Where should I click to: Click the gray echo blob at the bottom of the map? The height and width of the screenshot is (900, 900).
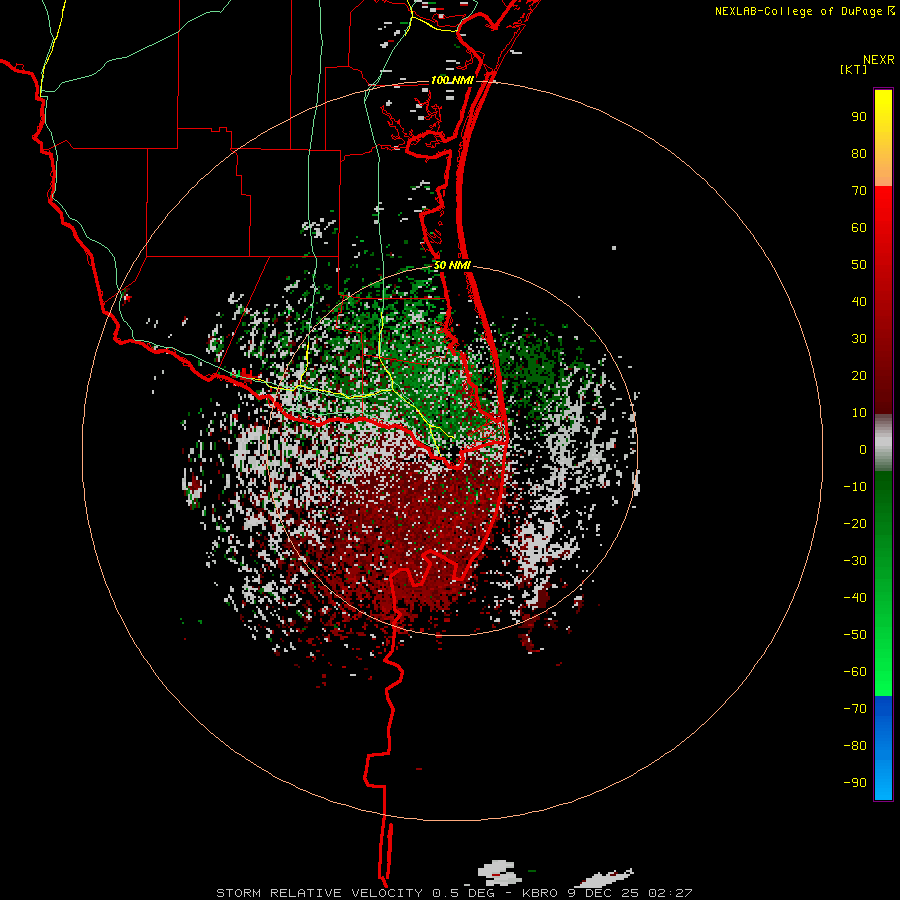(499, 872)
